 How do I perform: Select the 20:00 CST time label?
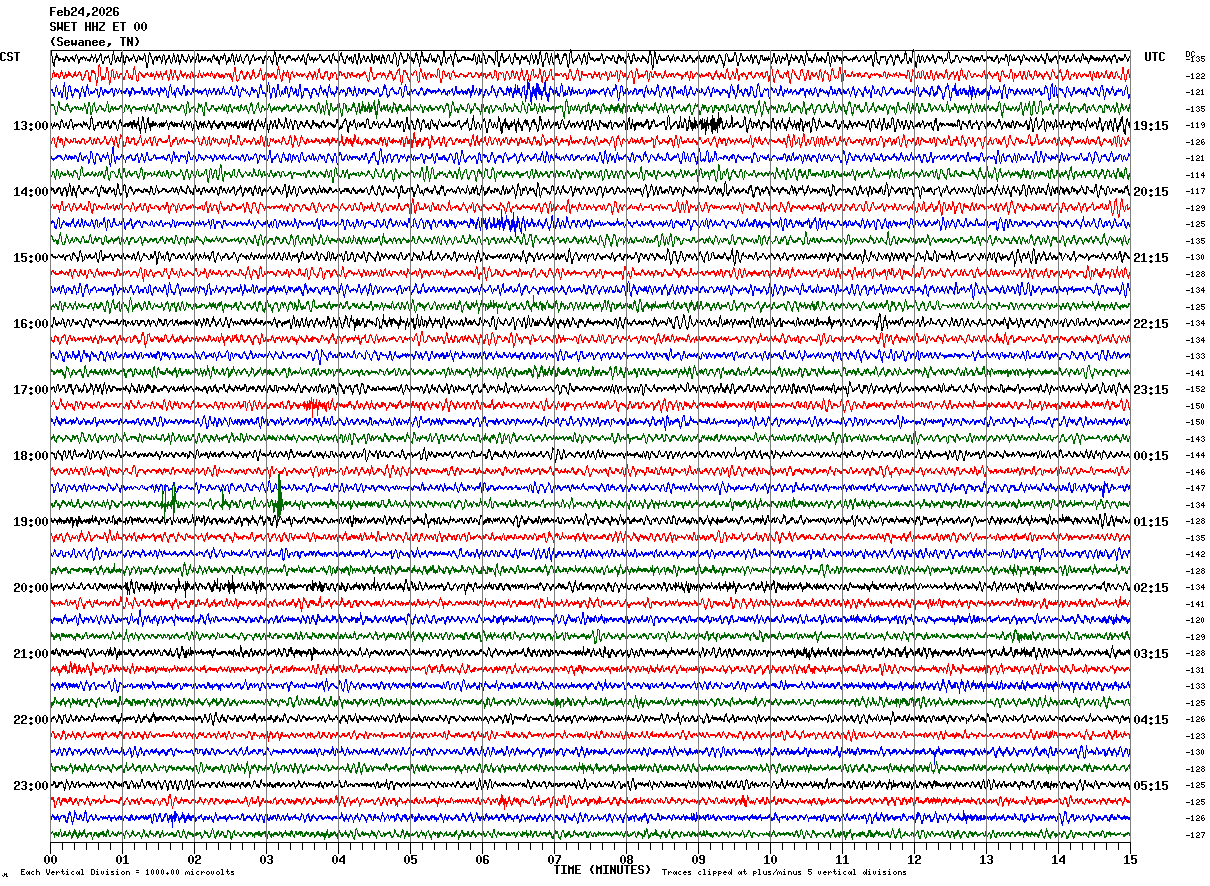[x=31, y=588]
